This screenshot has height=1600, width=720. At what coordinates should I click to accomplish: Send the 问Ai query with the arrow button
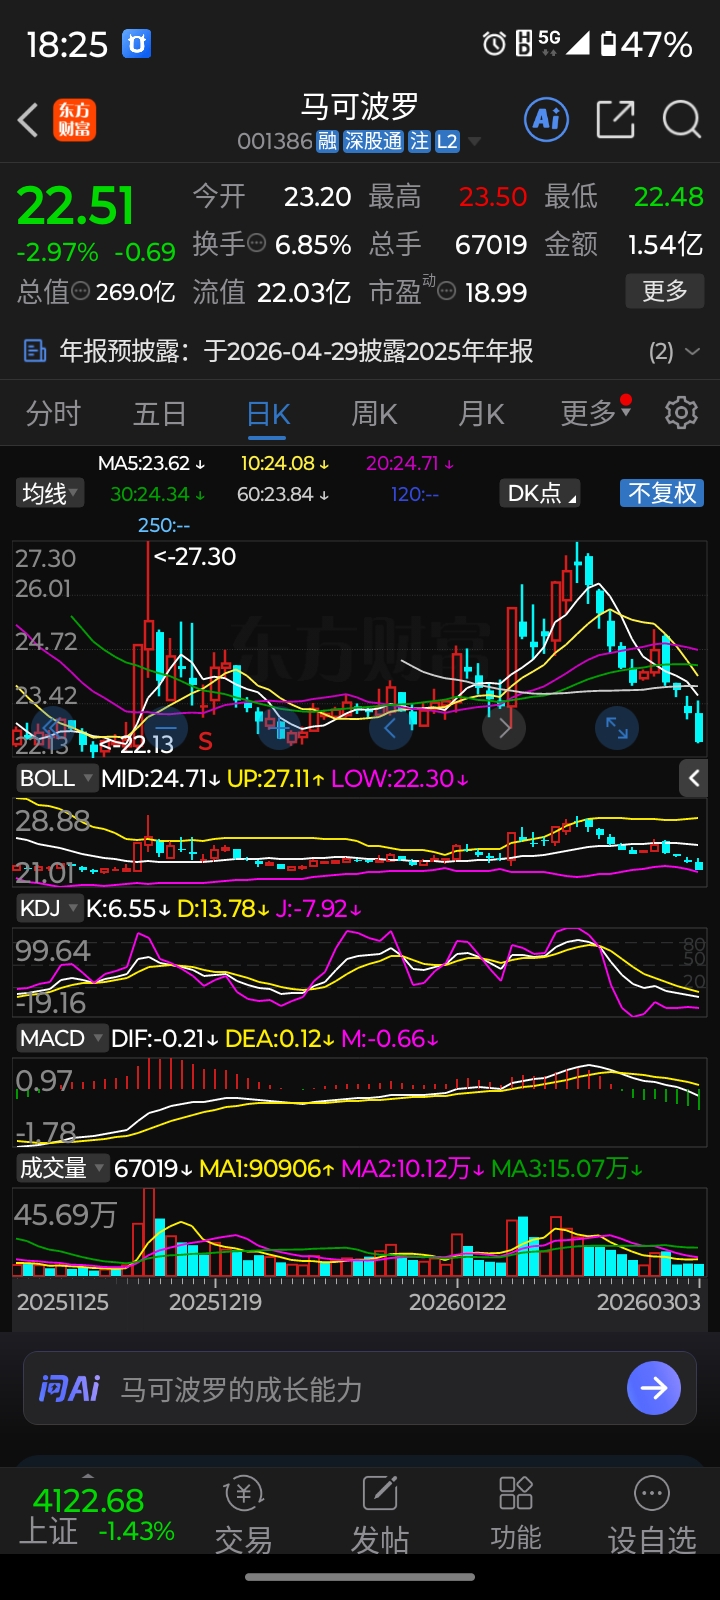pos(654,1388)
